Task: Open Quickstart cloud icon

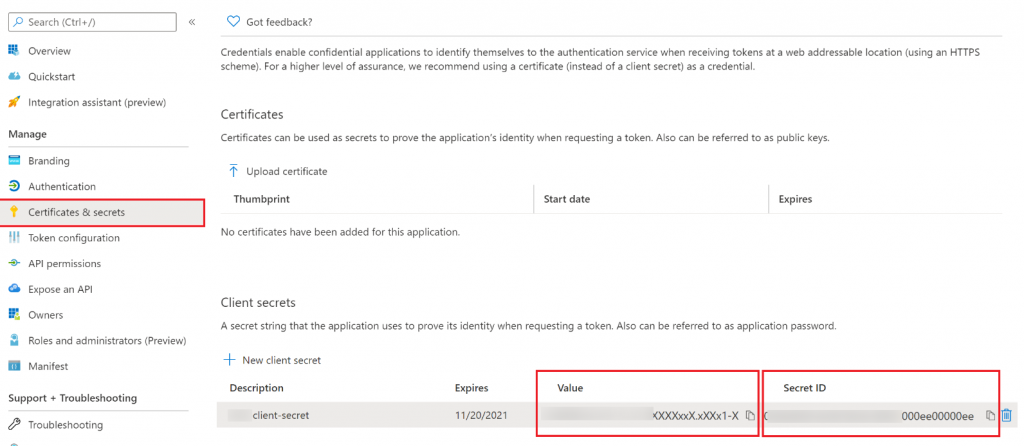Action: click(x=14, y=76)
